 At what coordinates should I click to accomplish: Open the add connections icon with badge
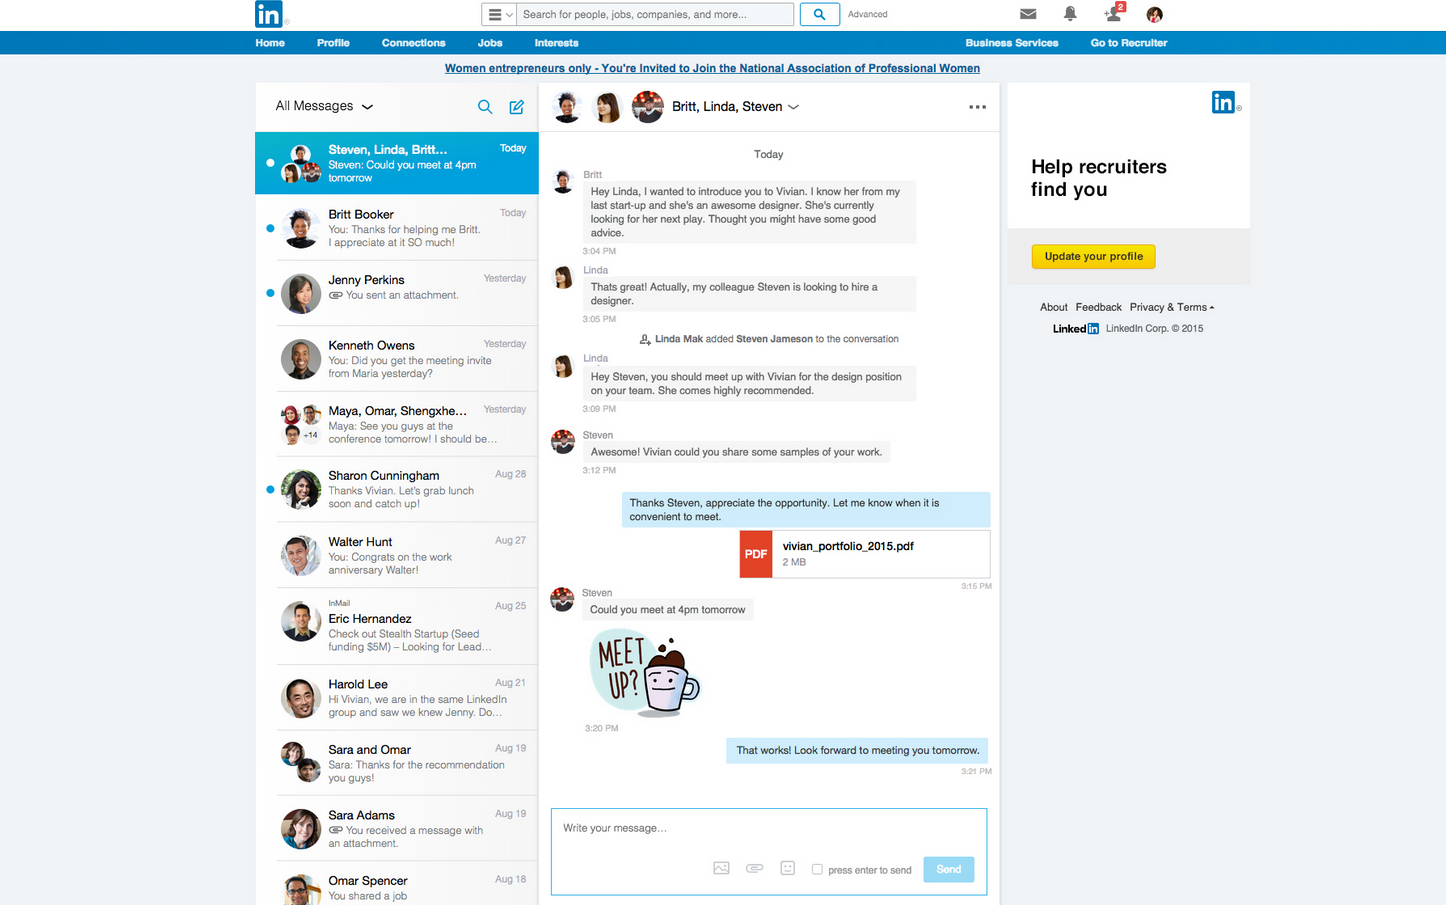pos(1113,13)
